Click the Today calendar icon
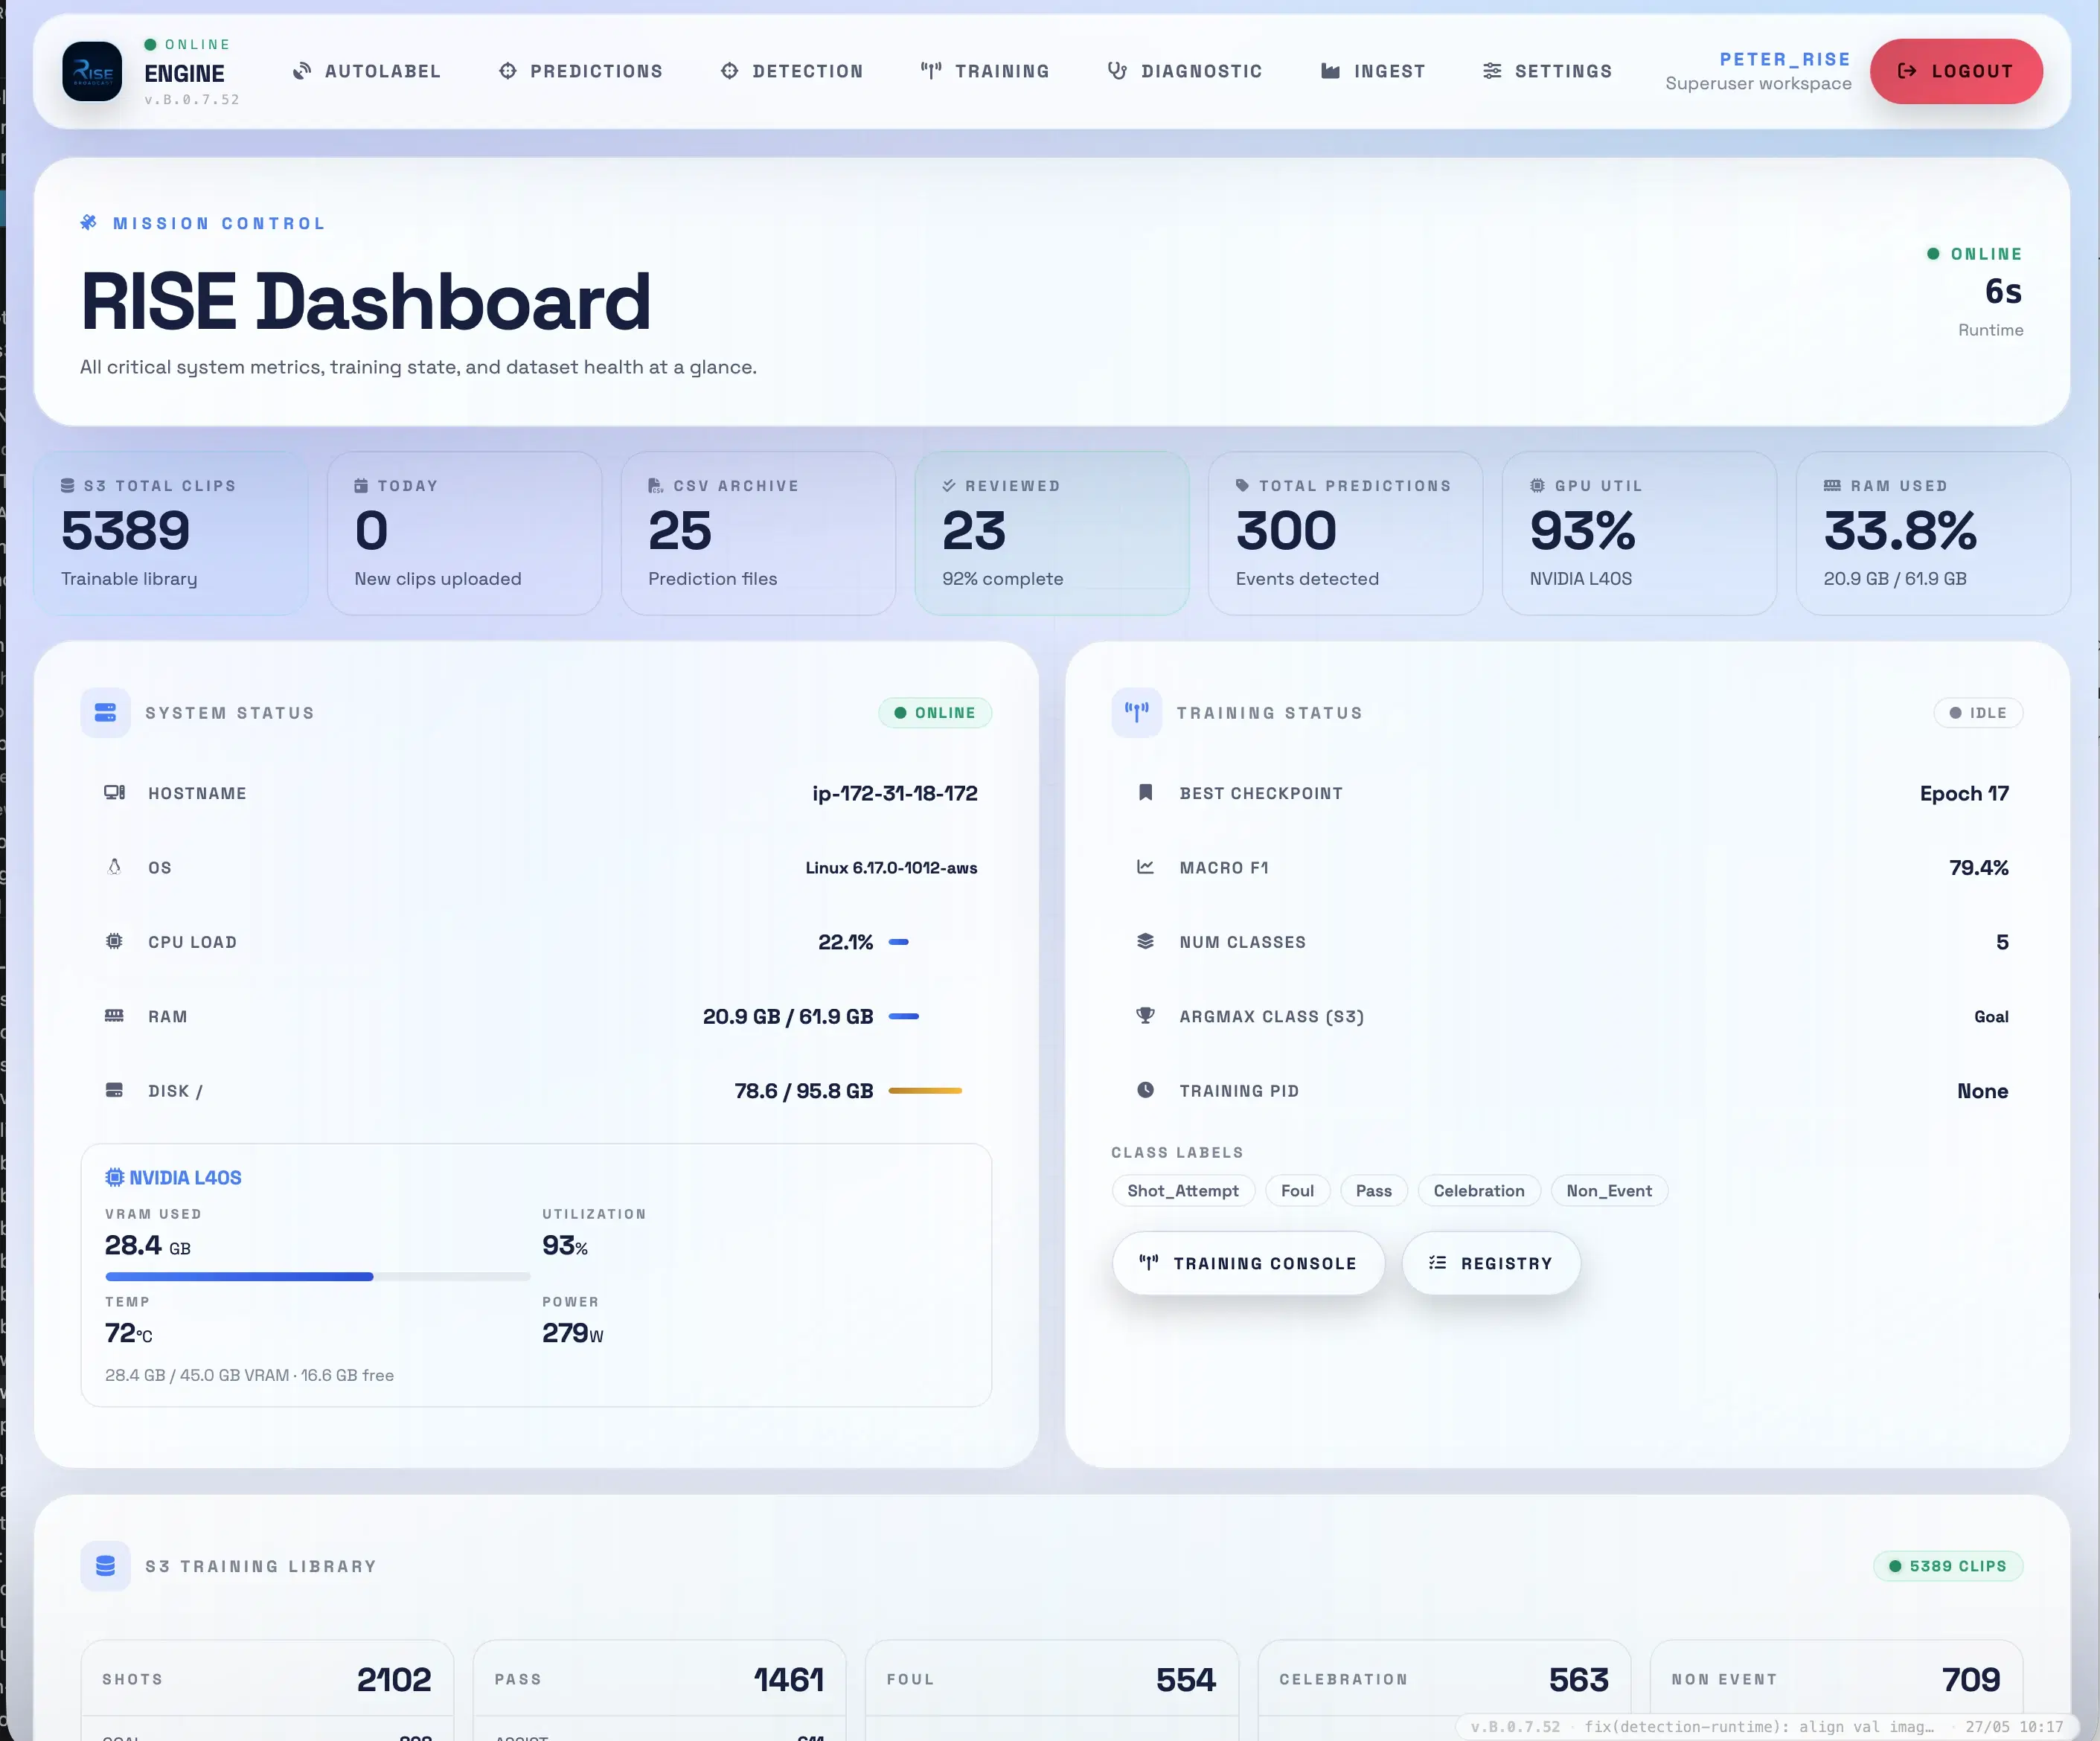Viewport: 2100px width, 1741px height. 361,485
